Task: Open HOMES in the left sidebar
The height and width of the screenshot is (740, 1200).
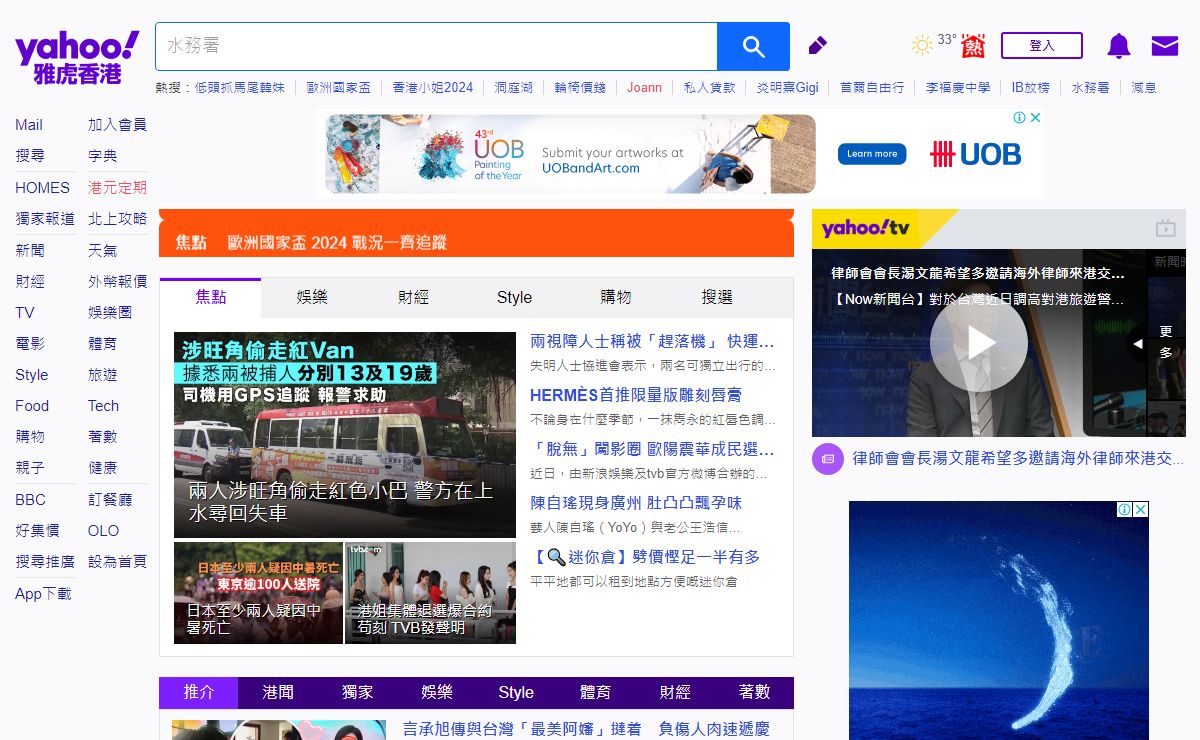Action: [x=42, y=187]
